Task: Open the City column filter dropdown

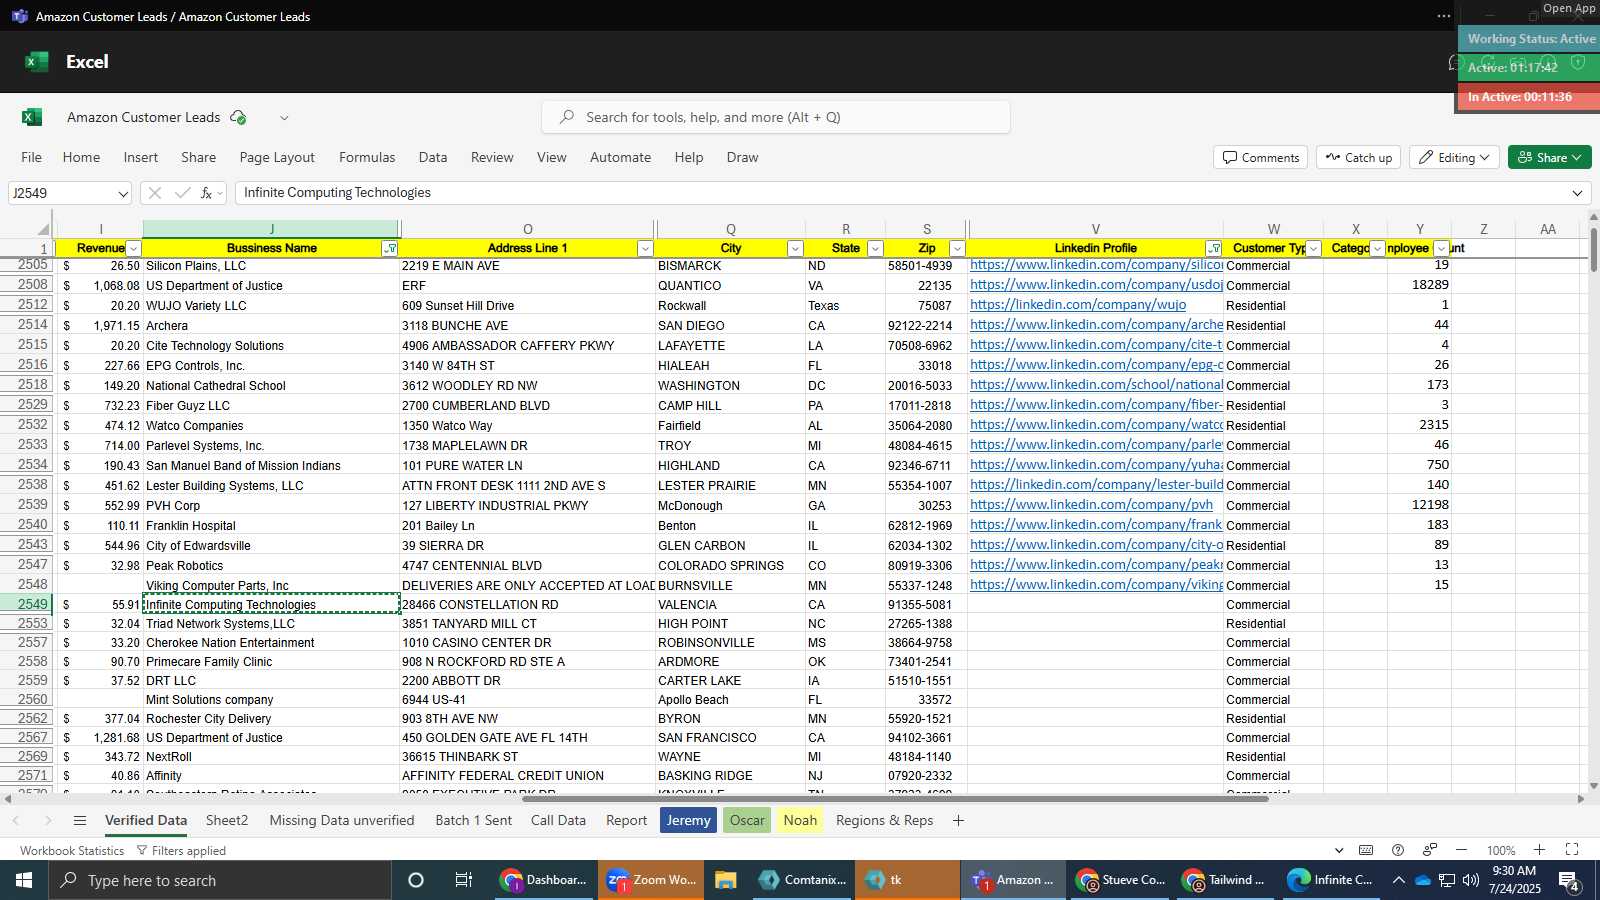Action: pos(795,249)
